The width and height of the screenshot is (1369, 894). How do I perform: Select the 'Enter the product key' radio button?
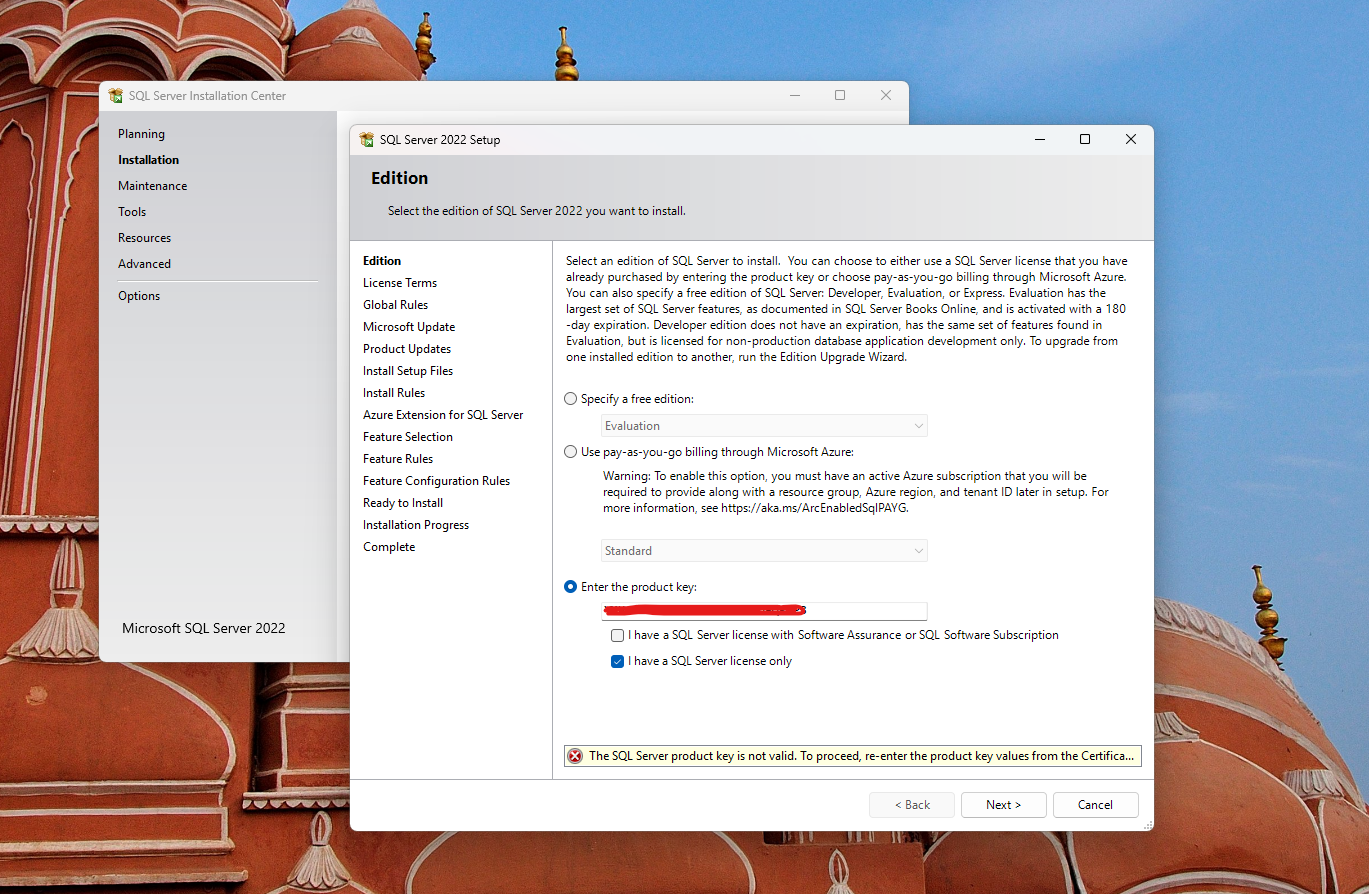(x=571, y=587)
